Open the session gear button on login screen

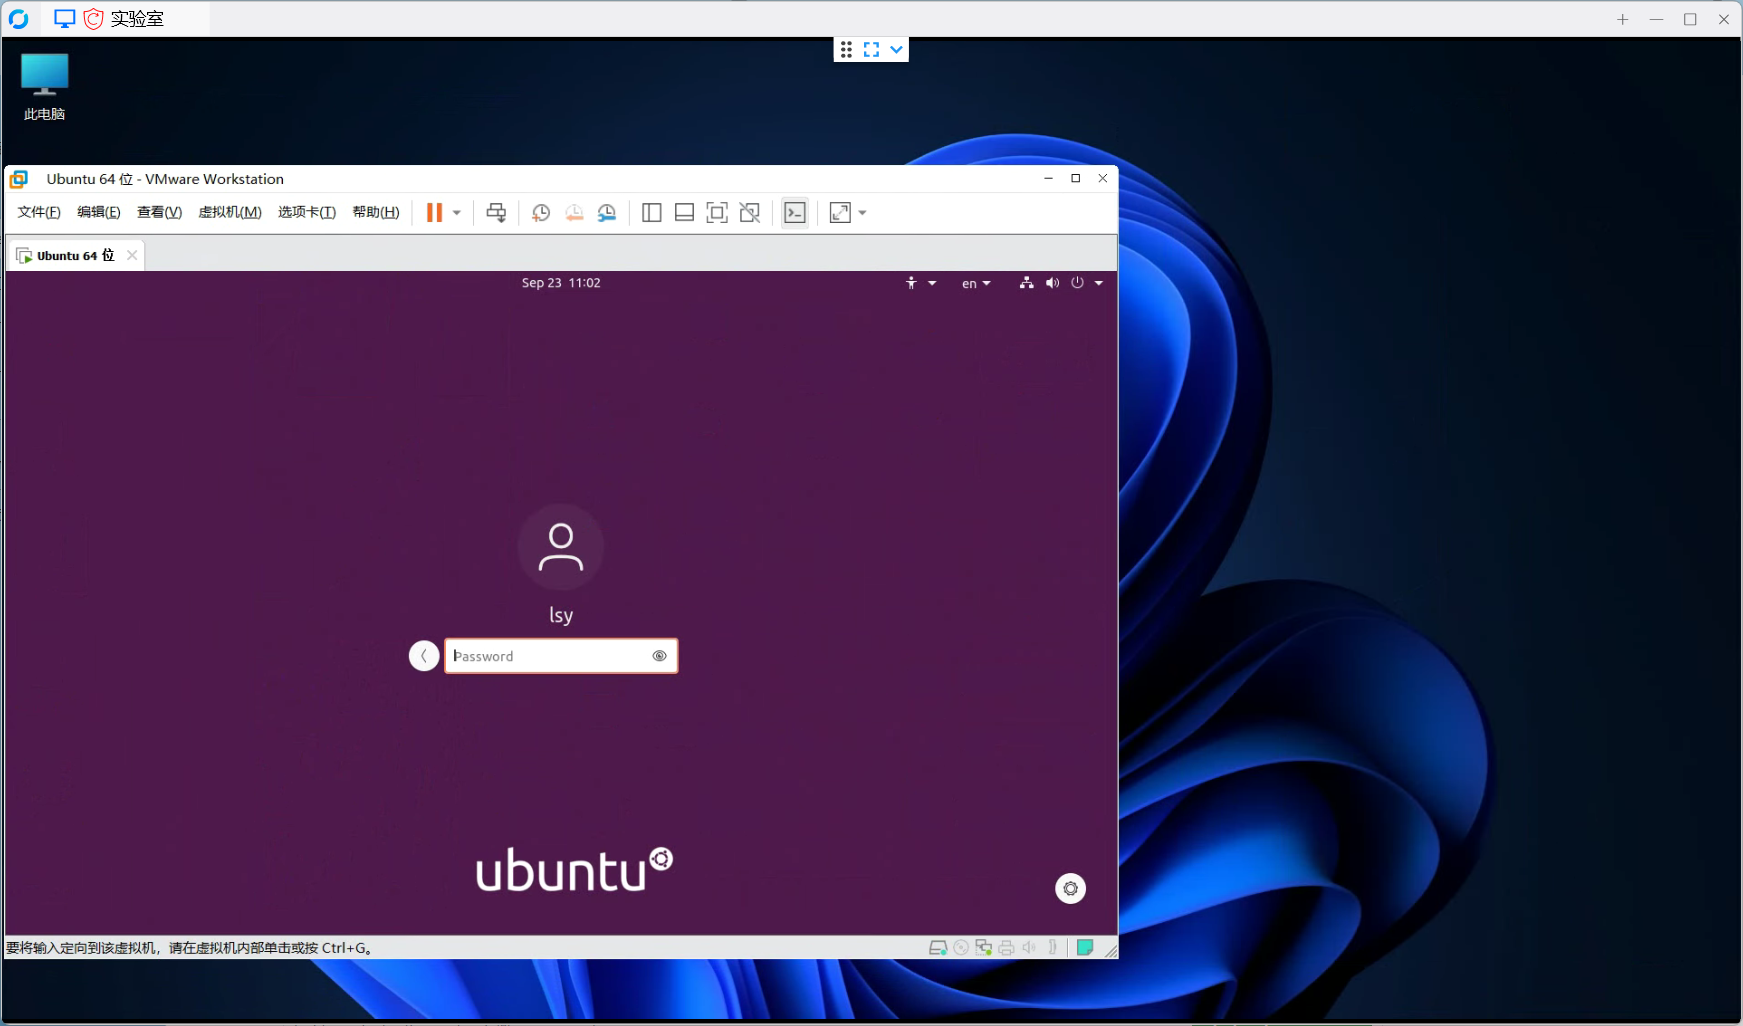[x=1070, y=888]
